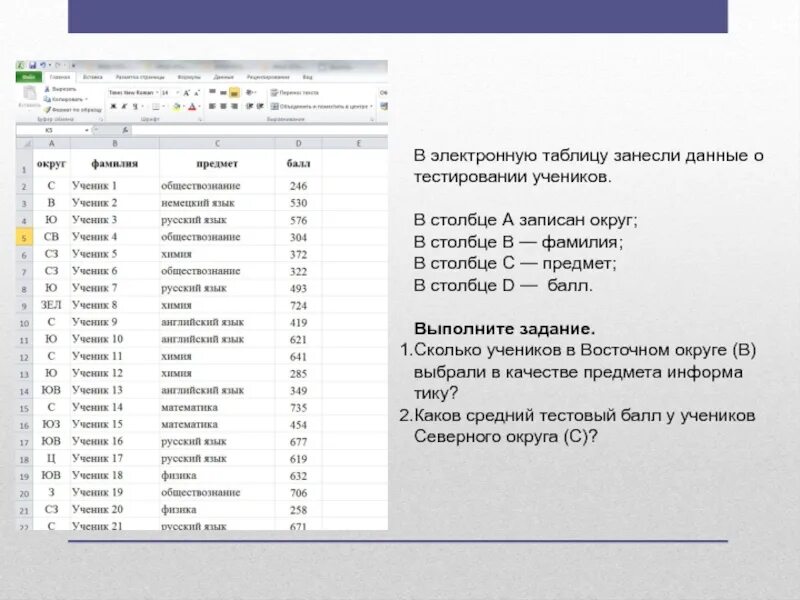The image size is (800, 600).
Task: Click the Файл menu button
Action: click(x=31, y=74)
